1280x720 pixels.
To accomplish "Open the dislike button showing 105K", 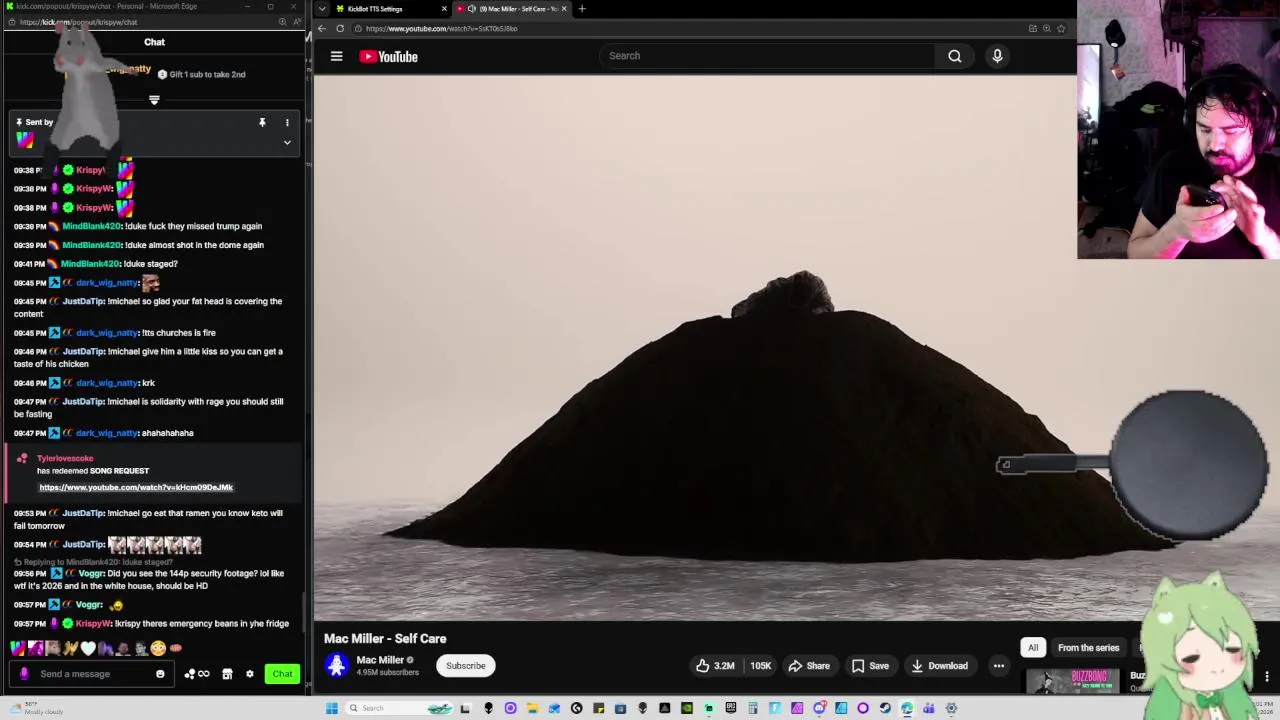I will coord(760,666).
